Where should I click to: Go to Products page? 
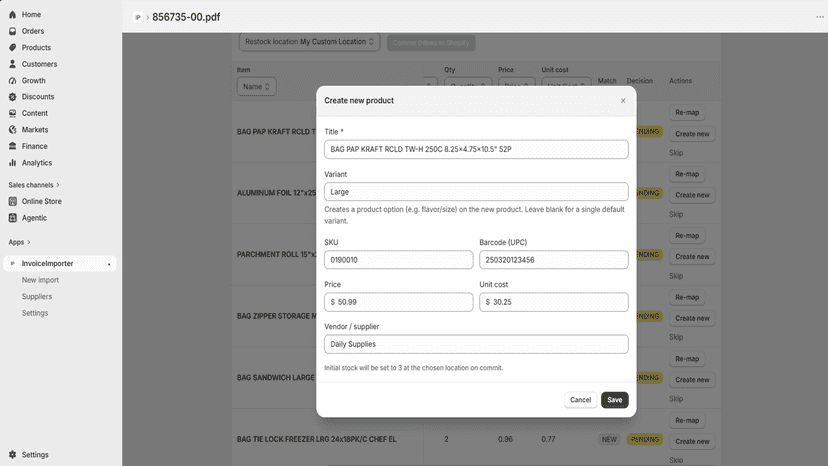pyautogui.click(x=36, y=48)
